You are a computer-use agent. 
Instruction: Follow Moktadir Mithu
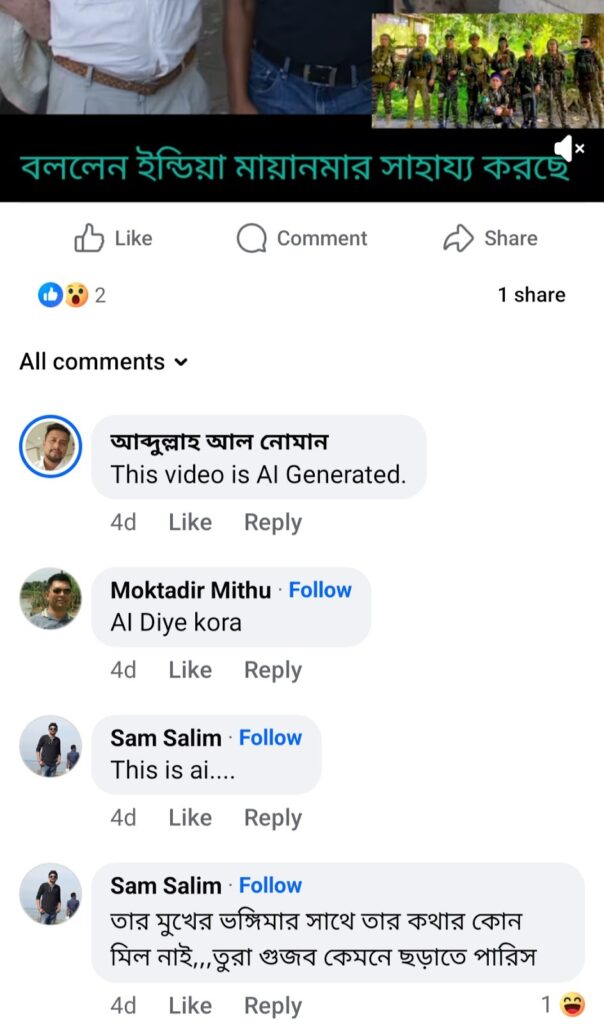click(320, 590)
